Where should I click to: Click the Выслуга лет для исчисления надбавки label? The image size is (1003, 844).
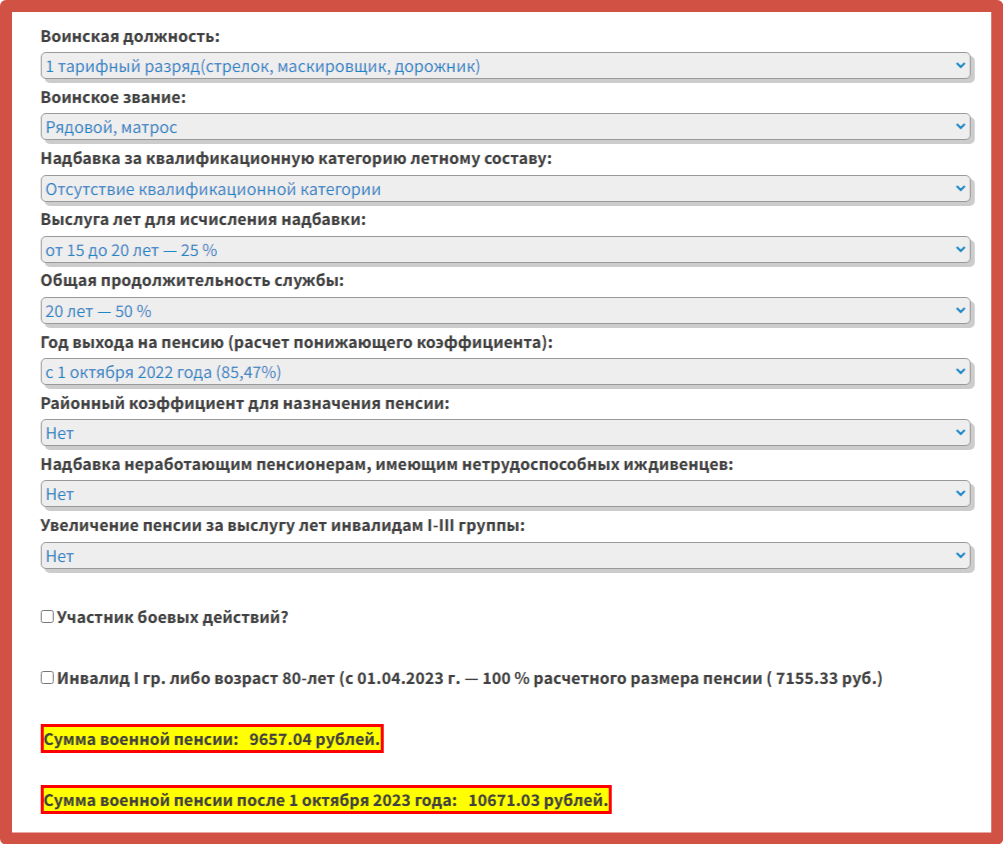203,219
